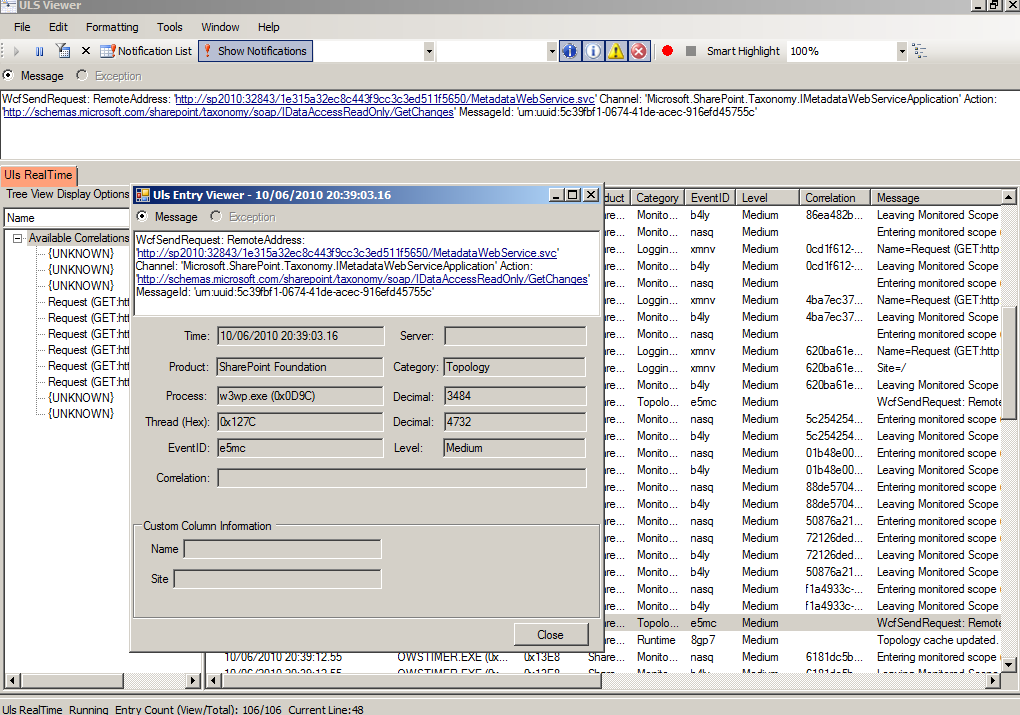Open the Help menu
The image size is (1020, 715).
(x=268, y=27)
